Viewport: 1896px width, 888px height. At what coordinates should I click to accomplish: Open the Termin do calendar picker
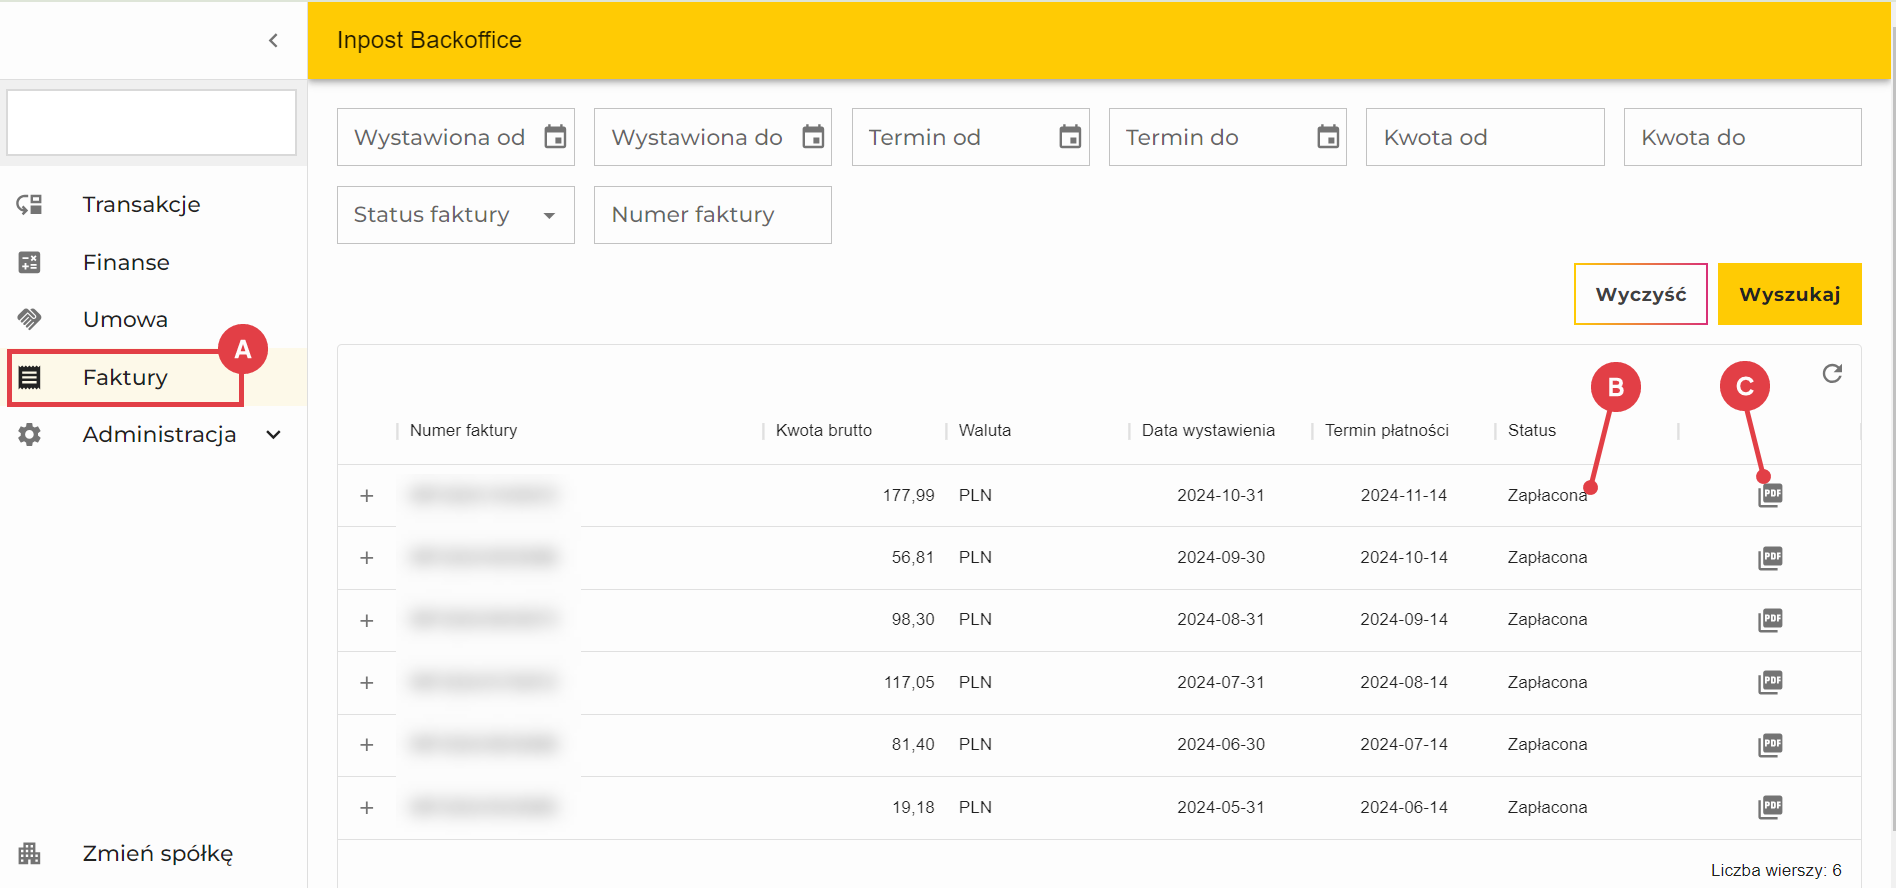1328,137
